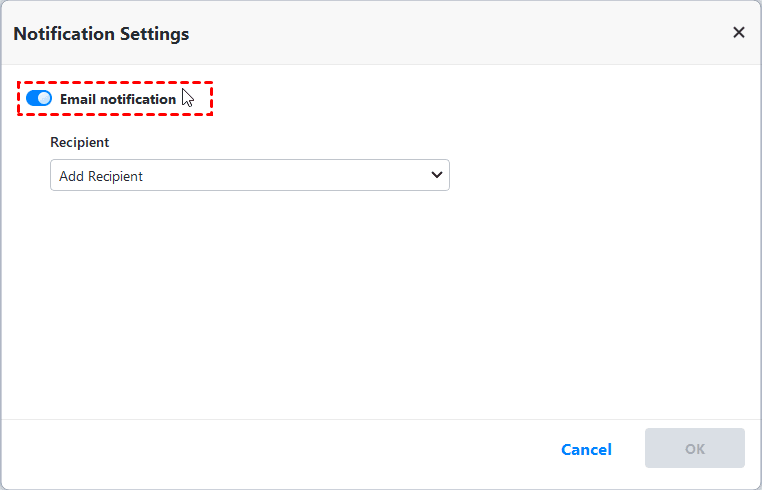Toggle the Email notification switch
Viewport: 762px width, 490px height.
coord(39,99)
